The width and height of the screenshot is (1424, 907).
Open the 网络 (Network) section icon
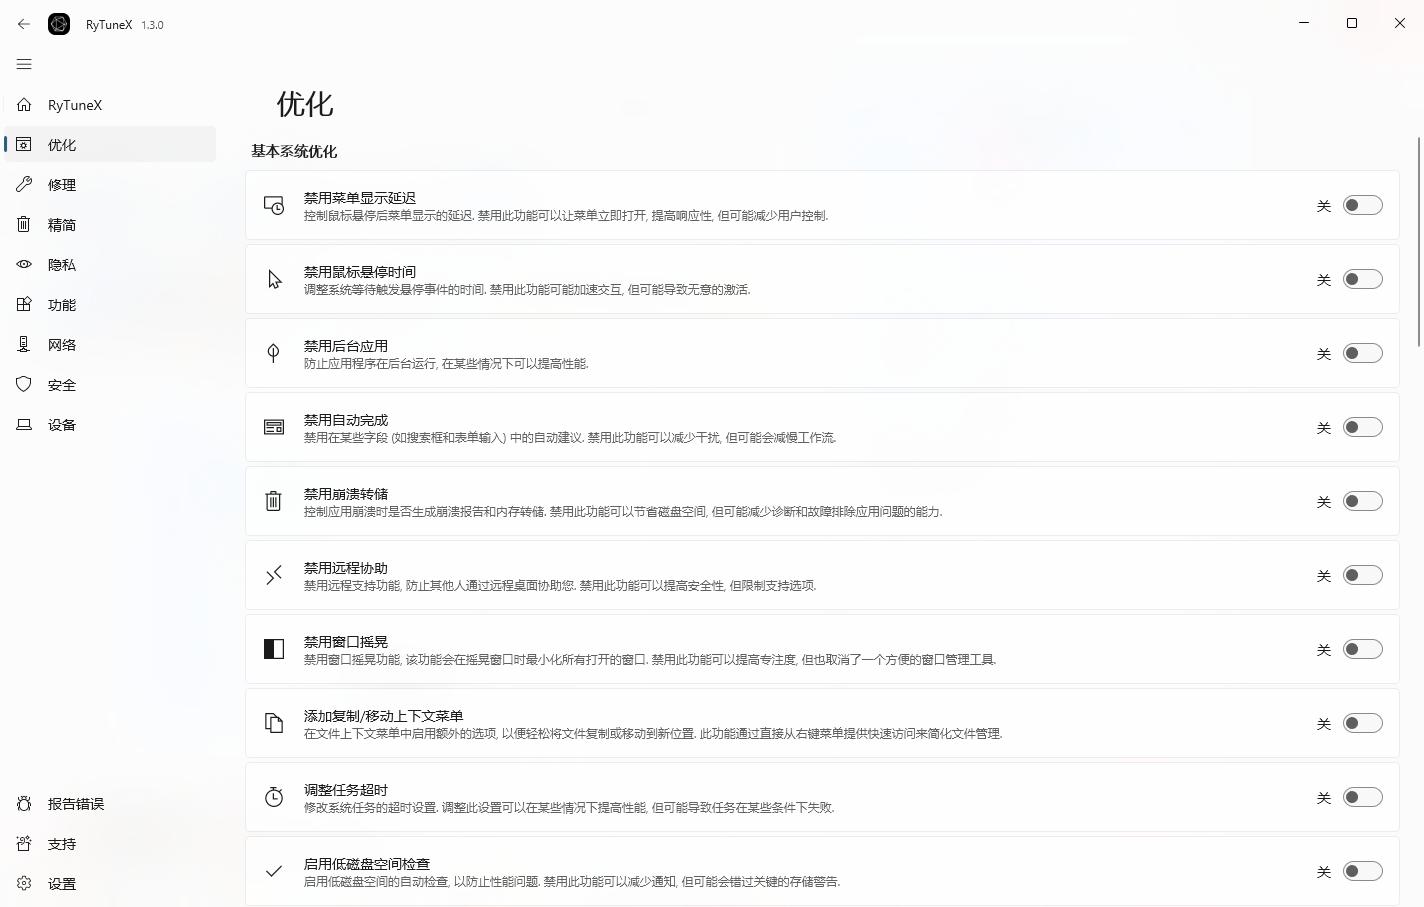[23, 344]
